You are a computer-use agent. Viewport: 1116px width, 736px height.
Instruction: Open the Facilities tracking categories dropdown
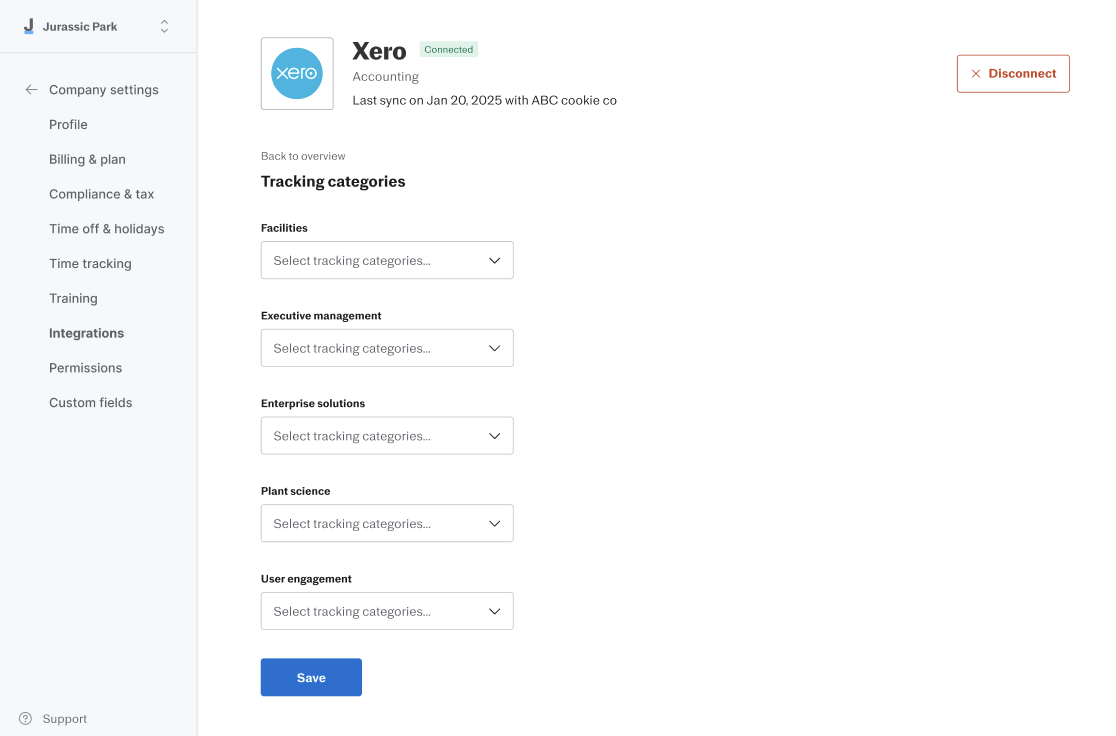[x=387, y=260]
